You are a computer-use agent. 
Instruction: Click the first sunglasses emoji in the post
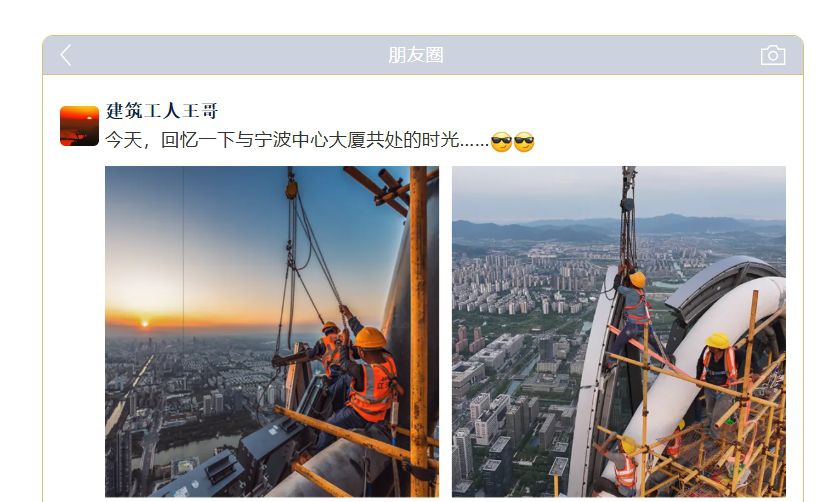(501, 142)
